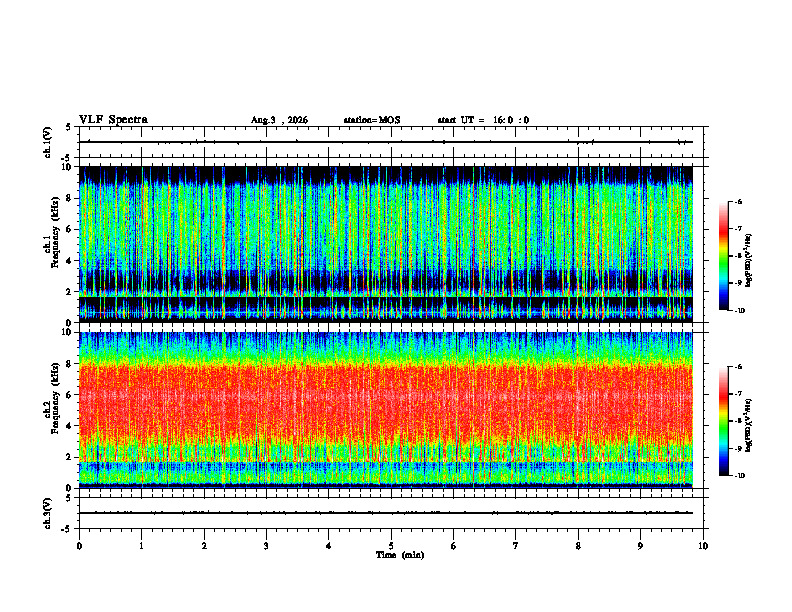Image resolution: width=792 pixels, height=612 pixels.
Task: Click the time axis tick label "5"
Action: 391,546
